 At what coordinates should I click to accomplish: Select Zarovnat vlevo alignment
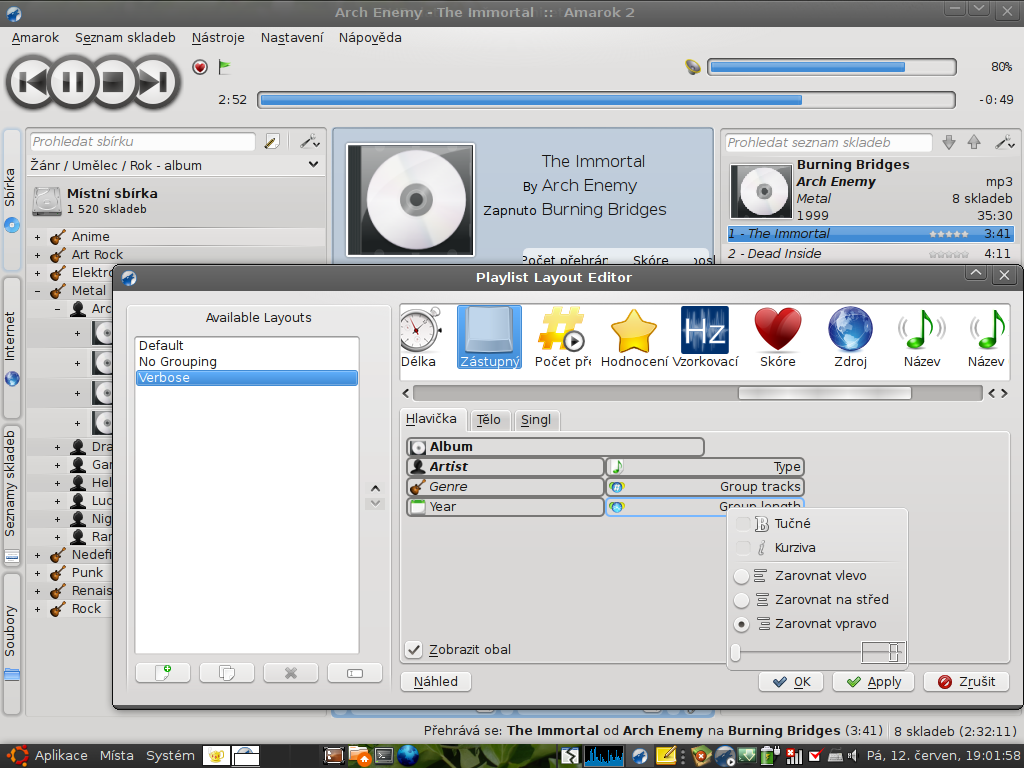pos(741,576)
